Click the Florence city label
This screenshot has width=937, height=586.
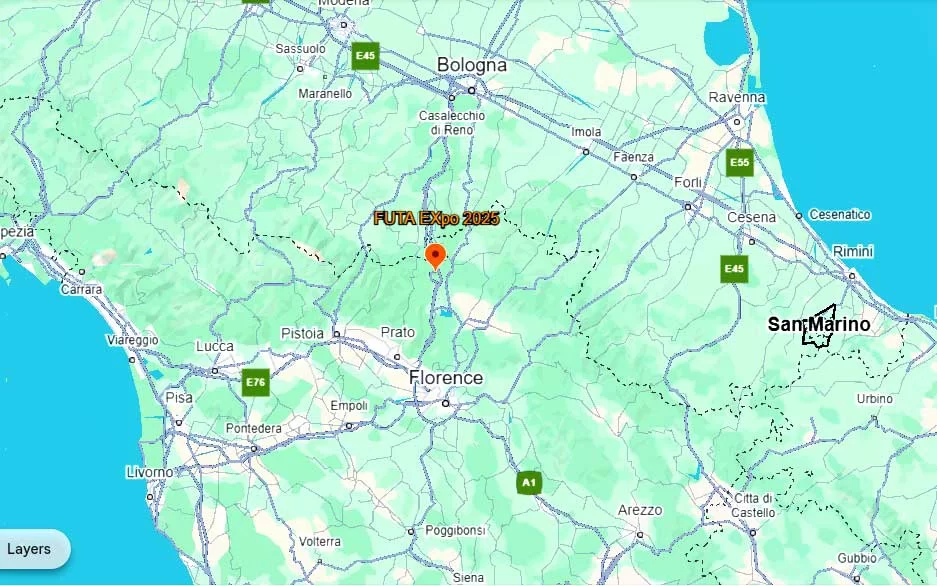[446, 378]
